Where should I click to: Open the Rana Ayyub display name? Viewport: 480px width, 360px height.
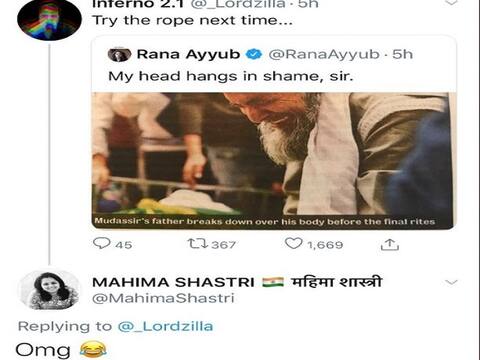click(x=188, y=54)
